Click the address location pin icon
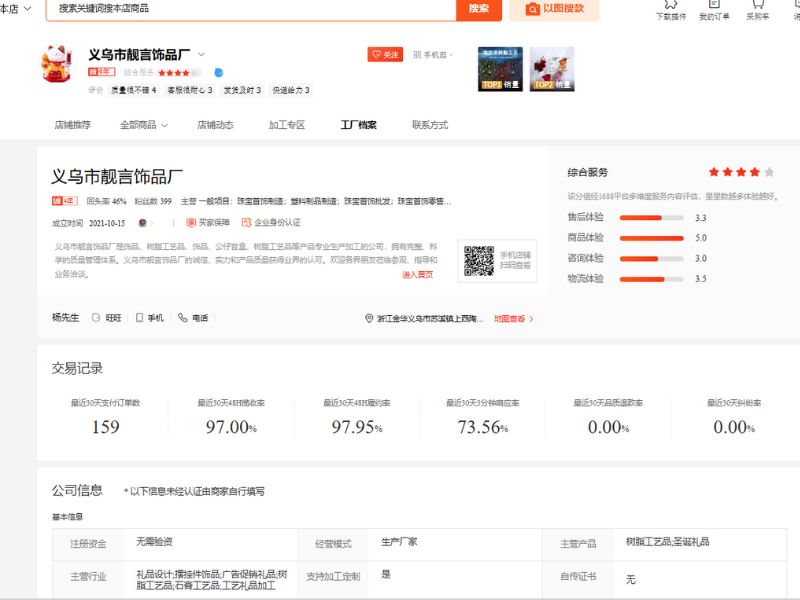The width and height of the screenshot is (800, 600). (x=369, y=318)
